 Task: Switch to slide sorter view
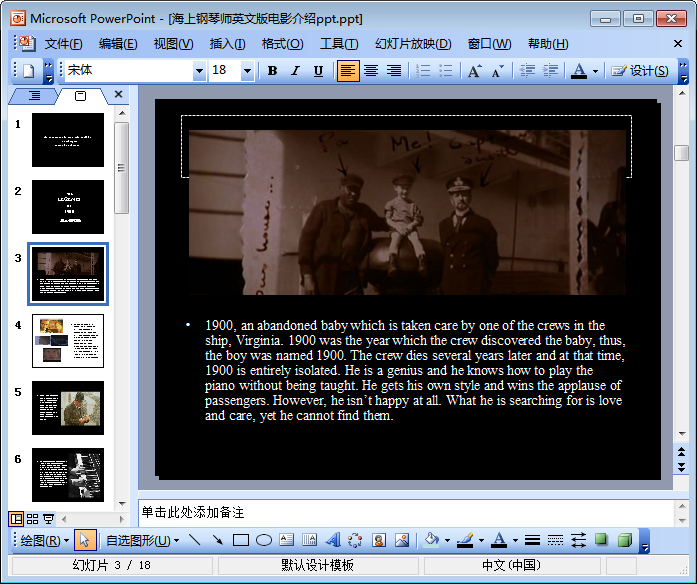tap(32, 519)
